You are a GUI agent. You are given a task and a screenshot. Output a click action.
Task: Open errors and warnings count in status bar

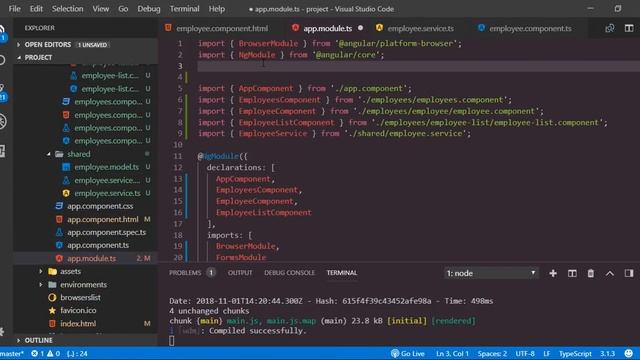pyautogui.click(x=46, y=353)
